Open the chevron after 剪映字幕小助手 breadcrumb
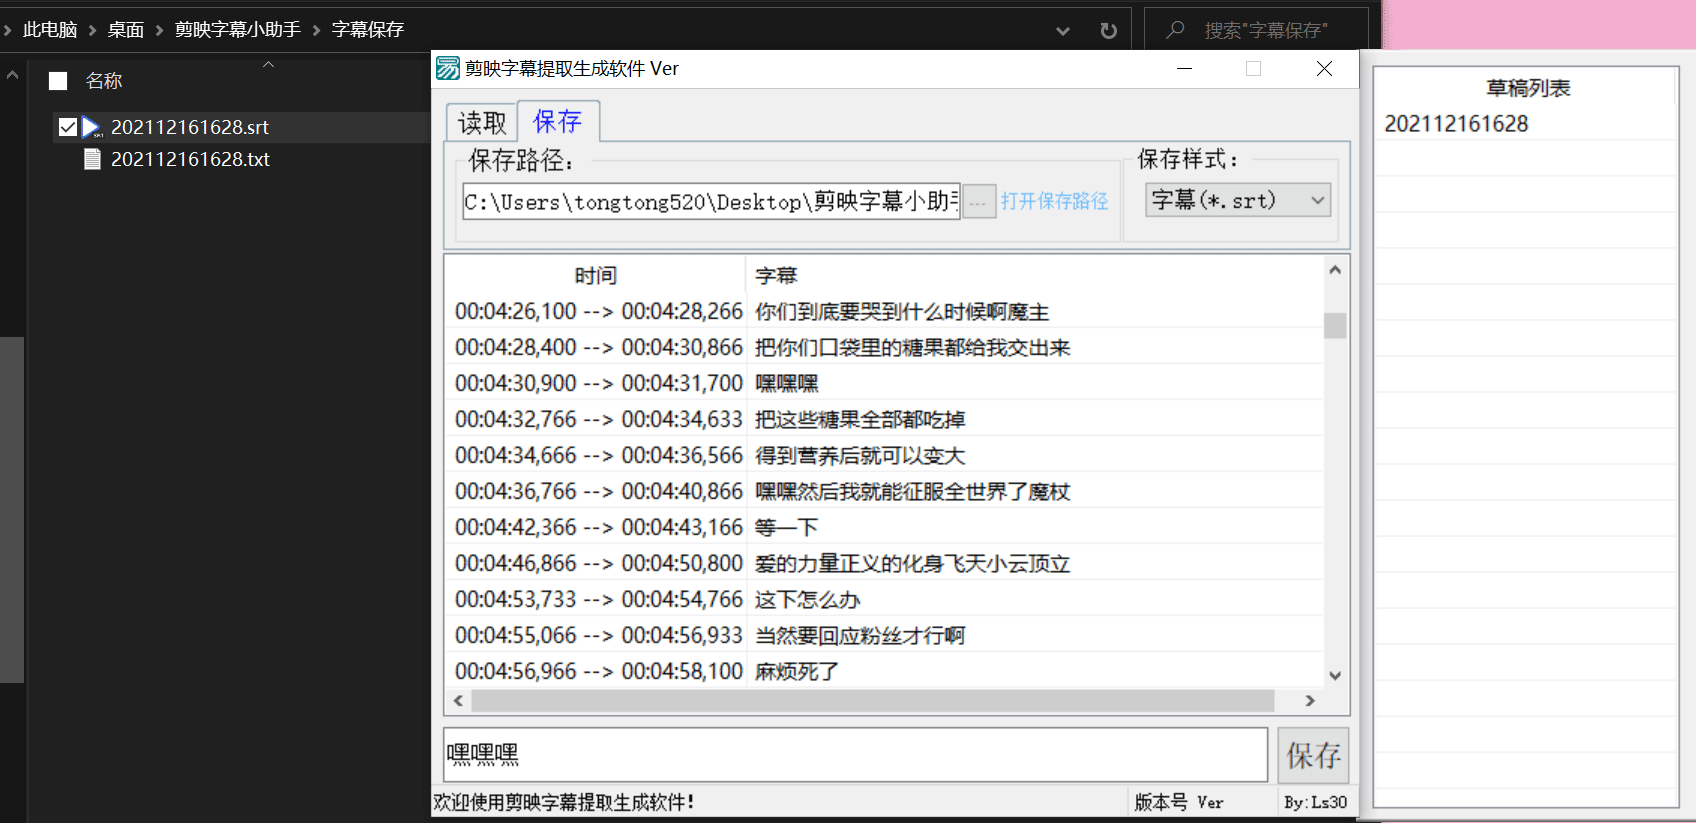Viewport: 1696px width, 823px height. pos(316,30)
